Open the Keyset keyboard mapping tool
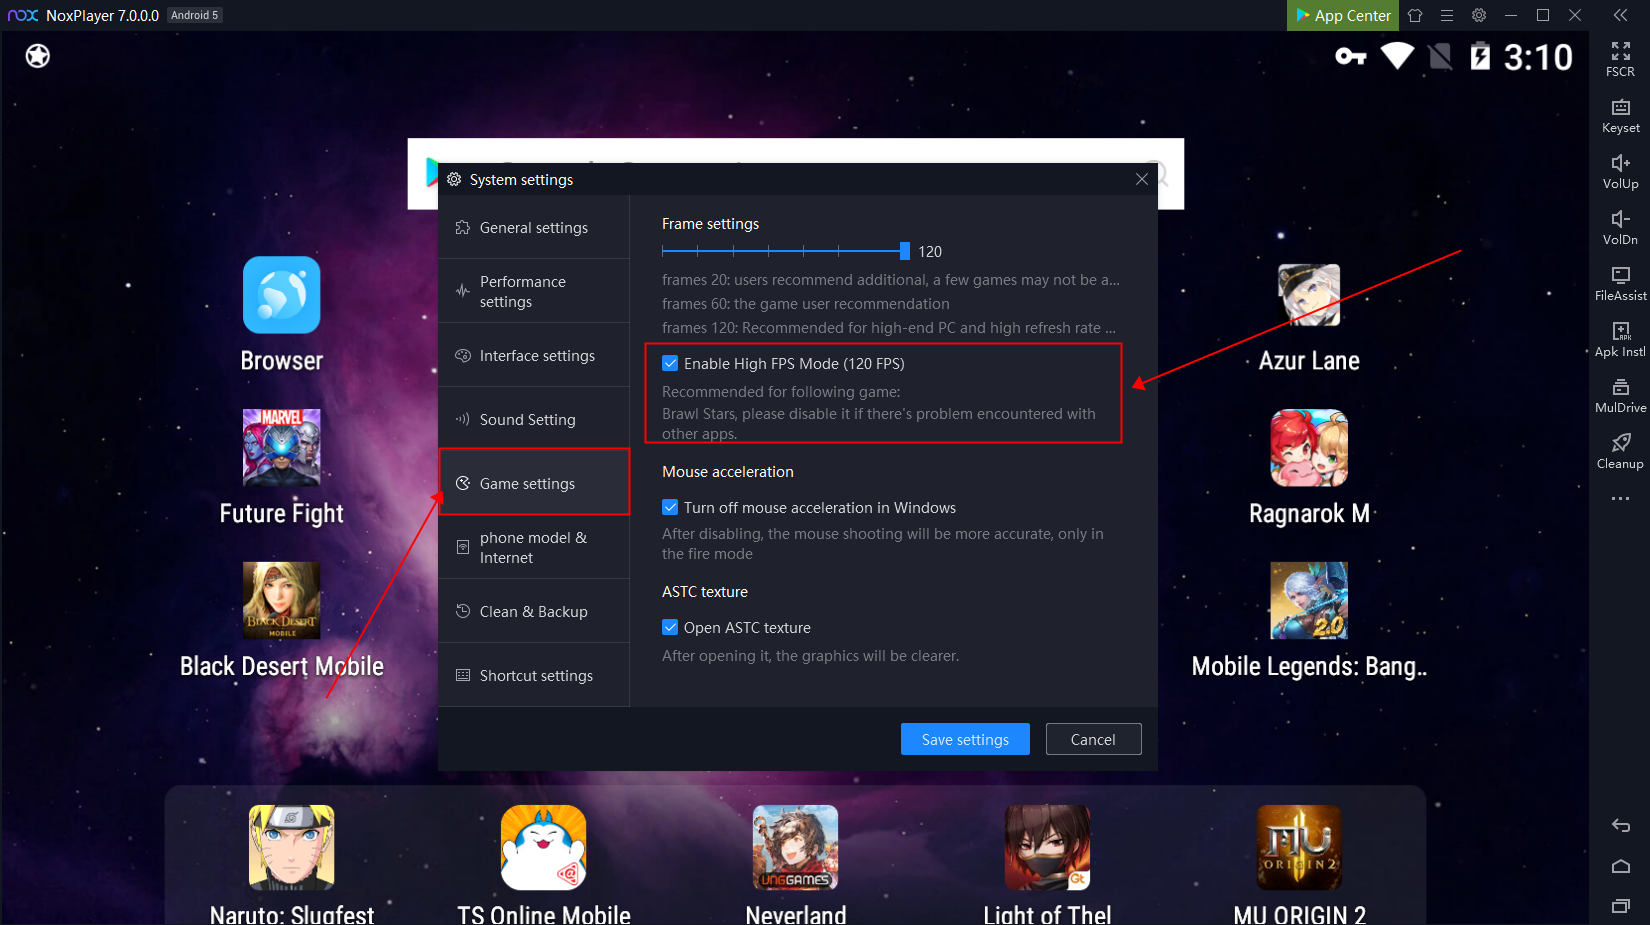Image resolution: width=1650 pixels, height=925 pixels. pos(1620,114)
